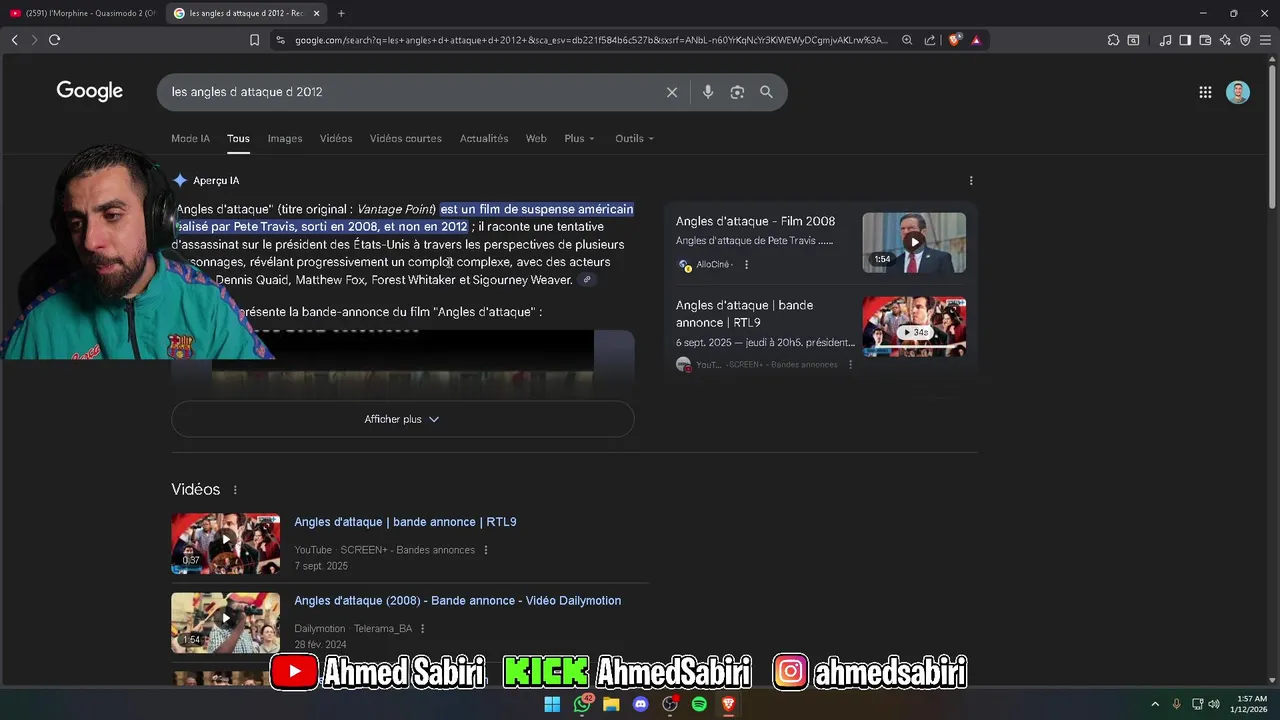Open the browser extensions puzzle icon

pyautogui.click(x=1113, y=40)
